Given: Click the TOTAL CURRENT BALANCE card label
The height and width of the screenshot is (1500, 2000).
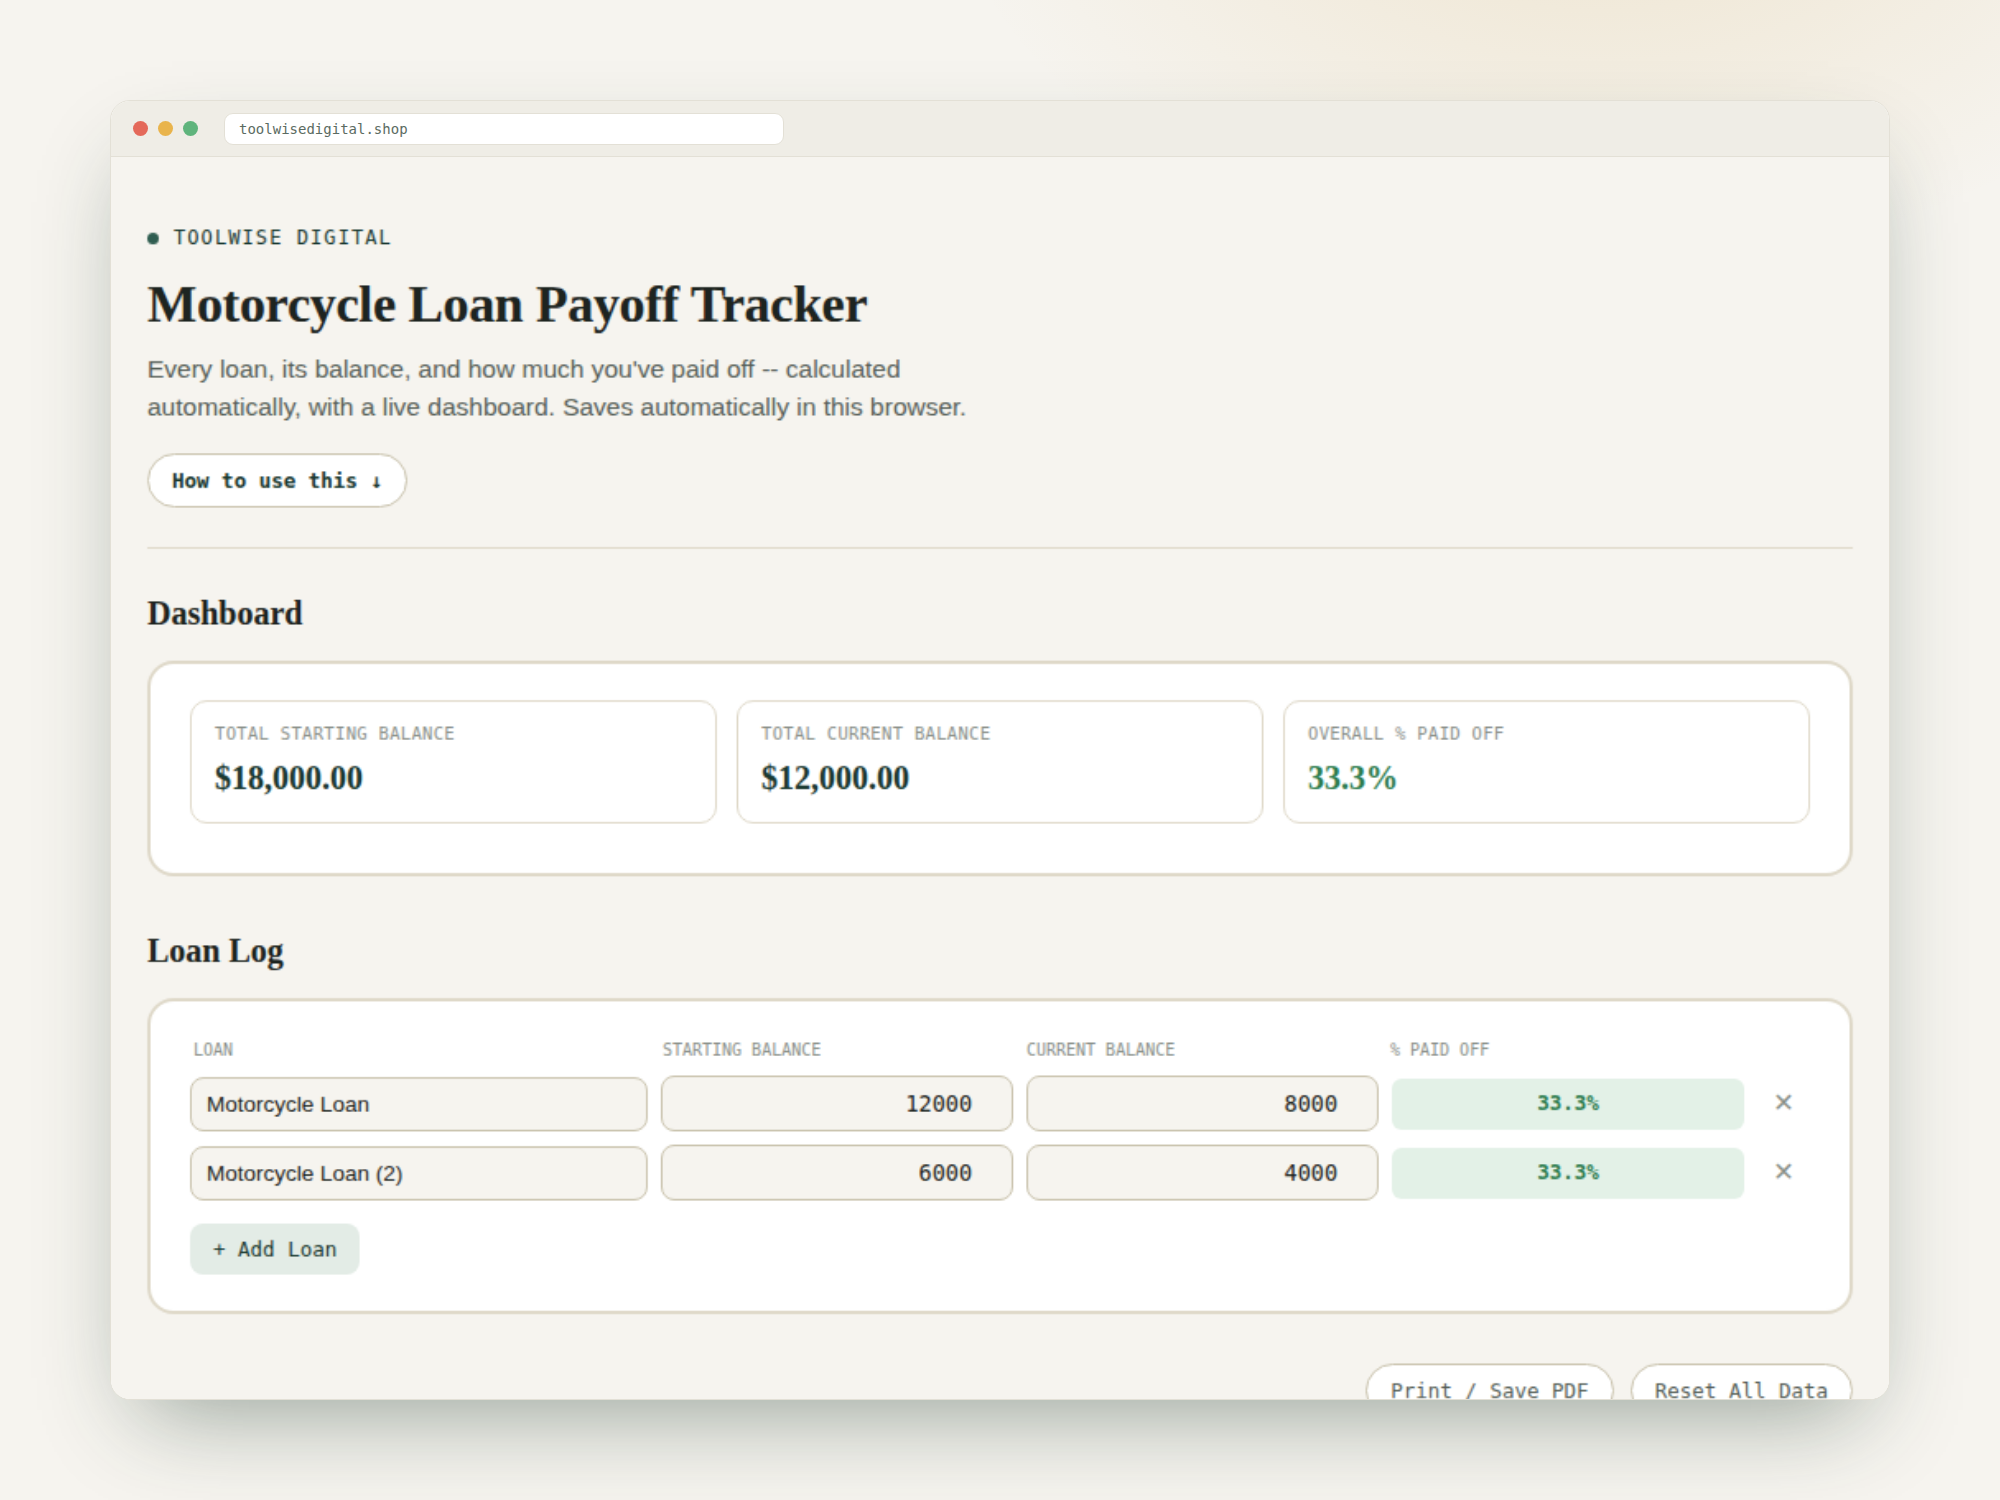Looking at the screenshot, I should click(875, 733).
